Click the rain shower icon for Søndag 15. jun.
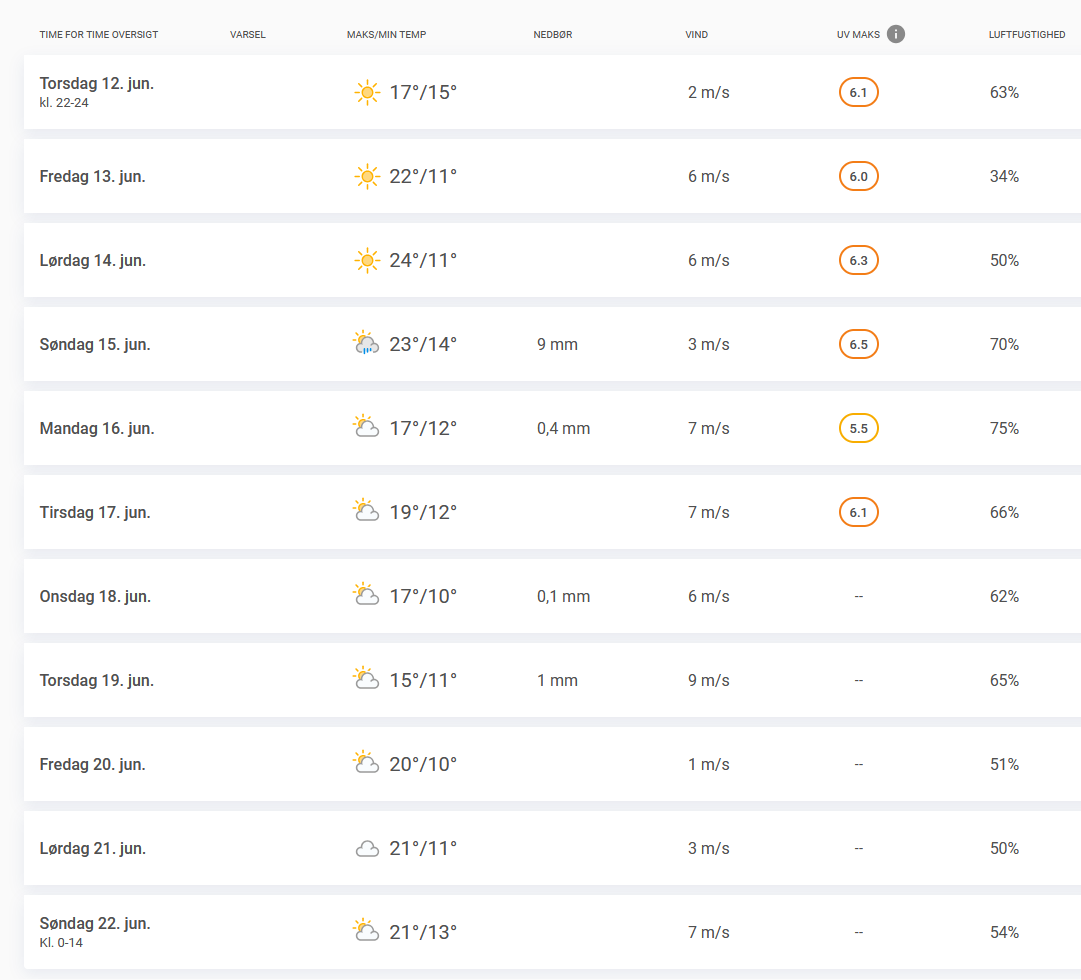Viewport: 1081px width, 980px height. 366,343
